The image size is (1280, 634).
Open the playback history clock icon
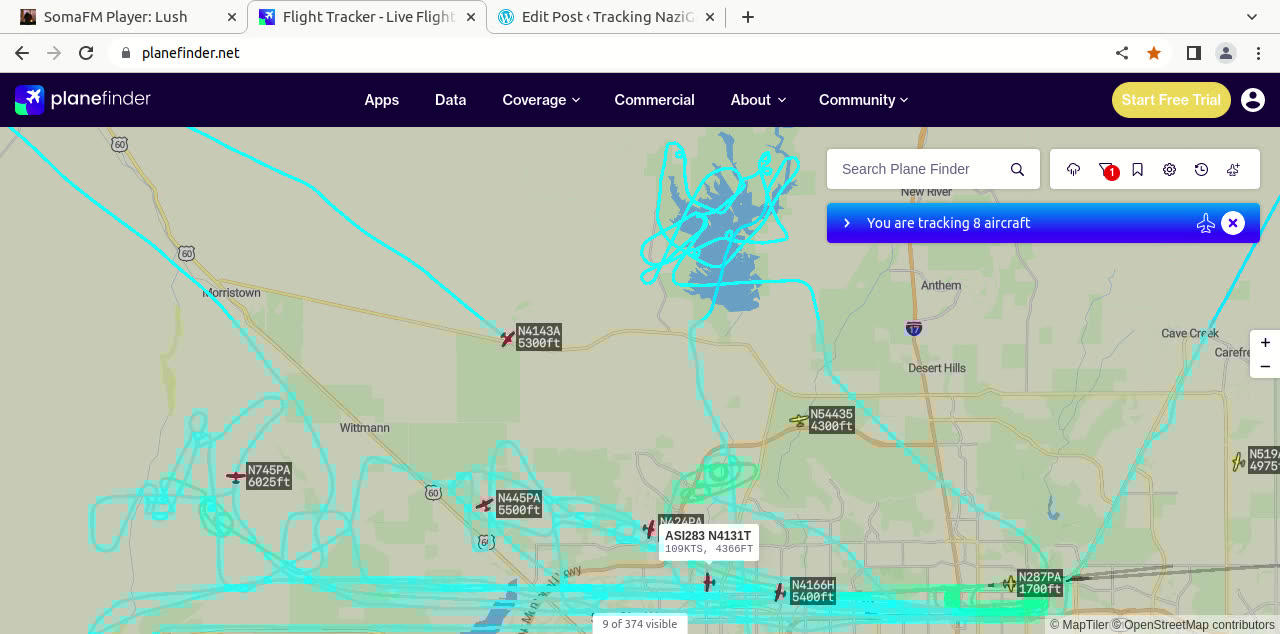(x=1201, y=170)
